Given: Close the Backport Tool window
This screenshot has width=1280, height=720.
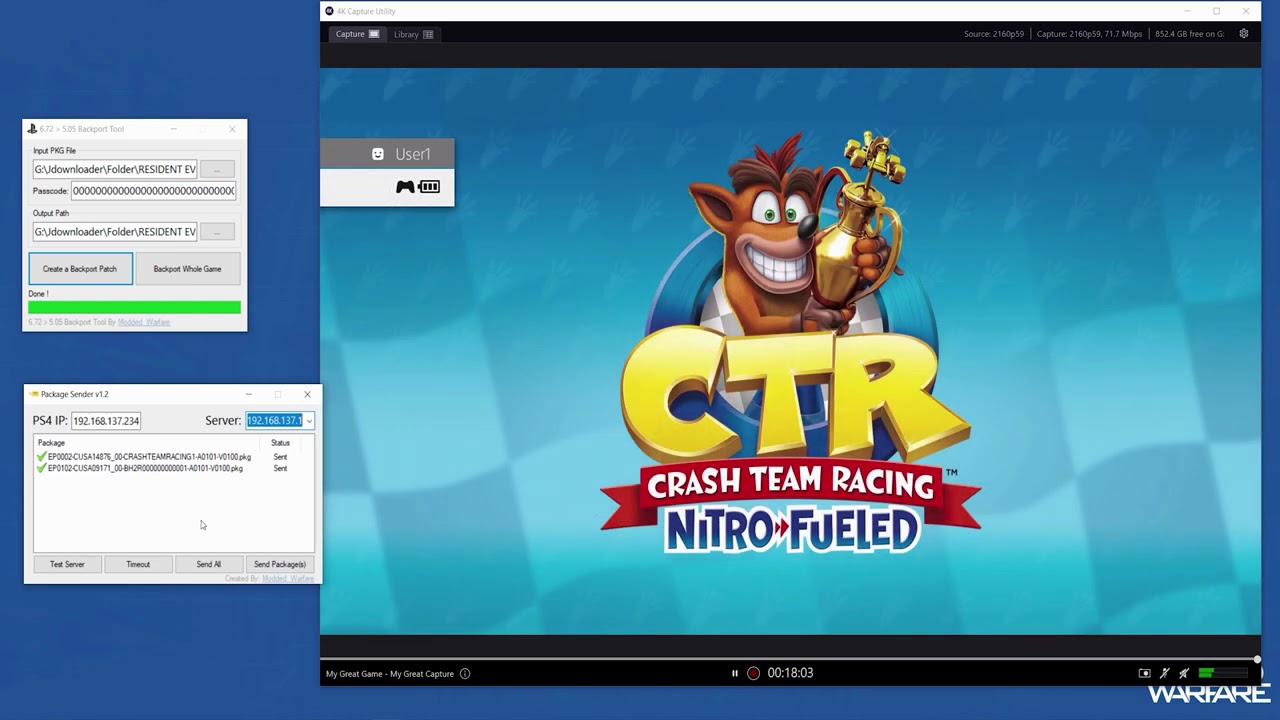Looking at the screenshot, I should pyautogui.click(x=232, y=129).
